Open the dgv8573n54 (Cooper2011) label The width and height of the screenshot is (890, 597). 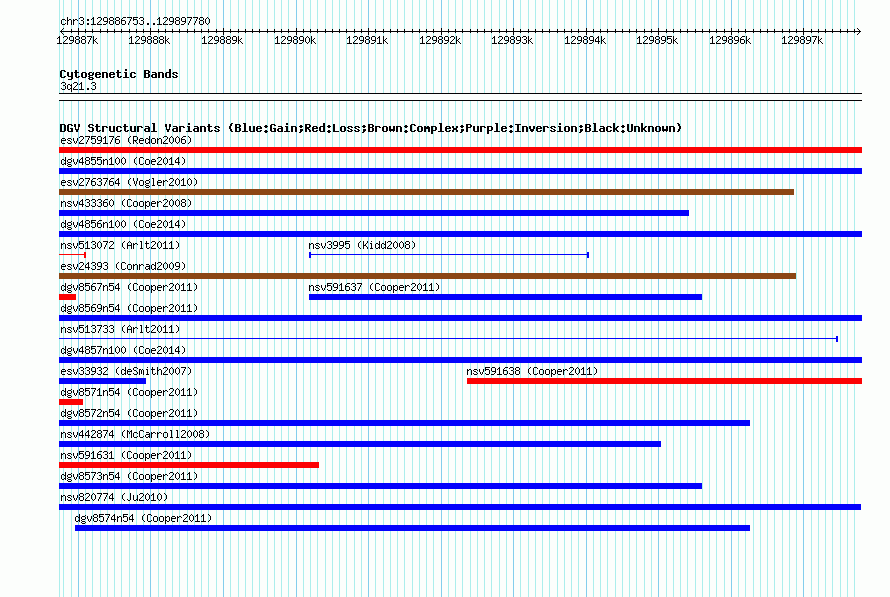pyautogui.click(x=129, y=476)
